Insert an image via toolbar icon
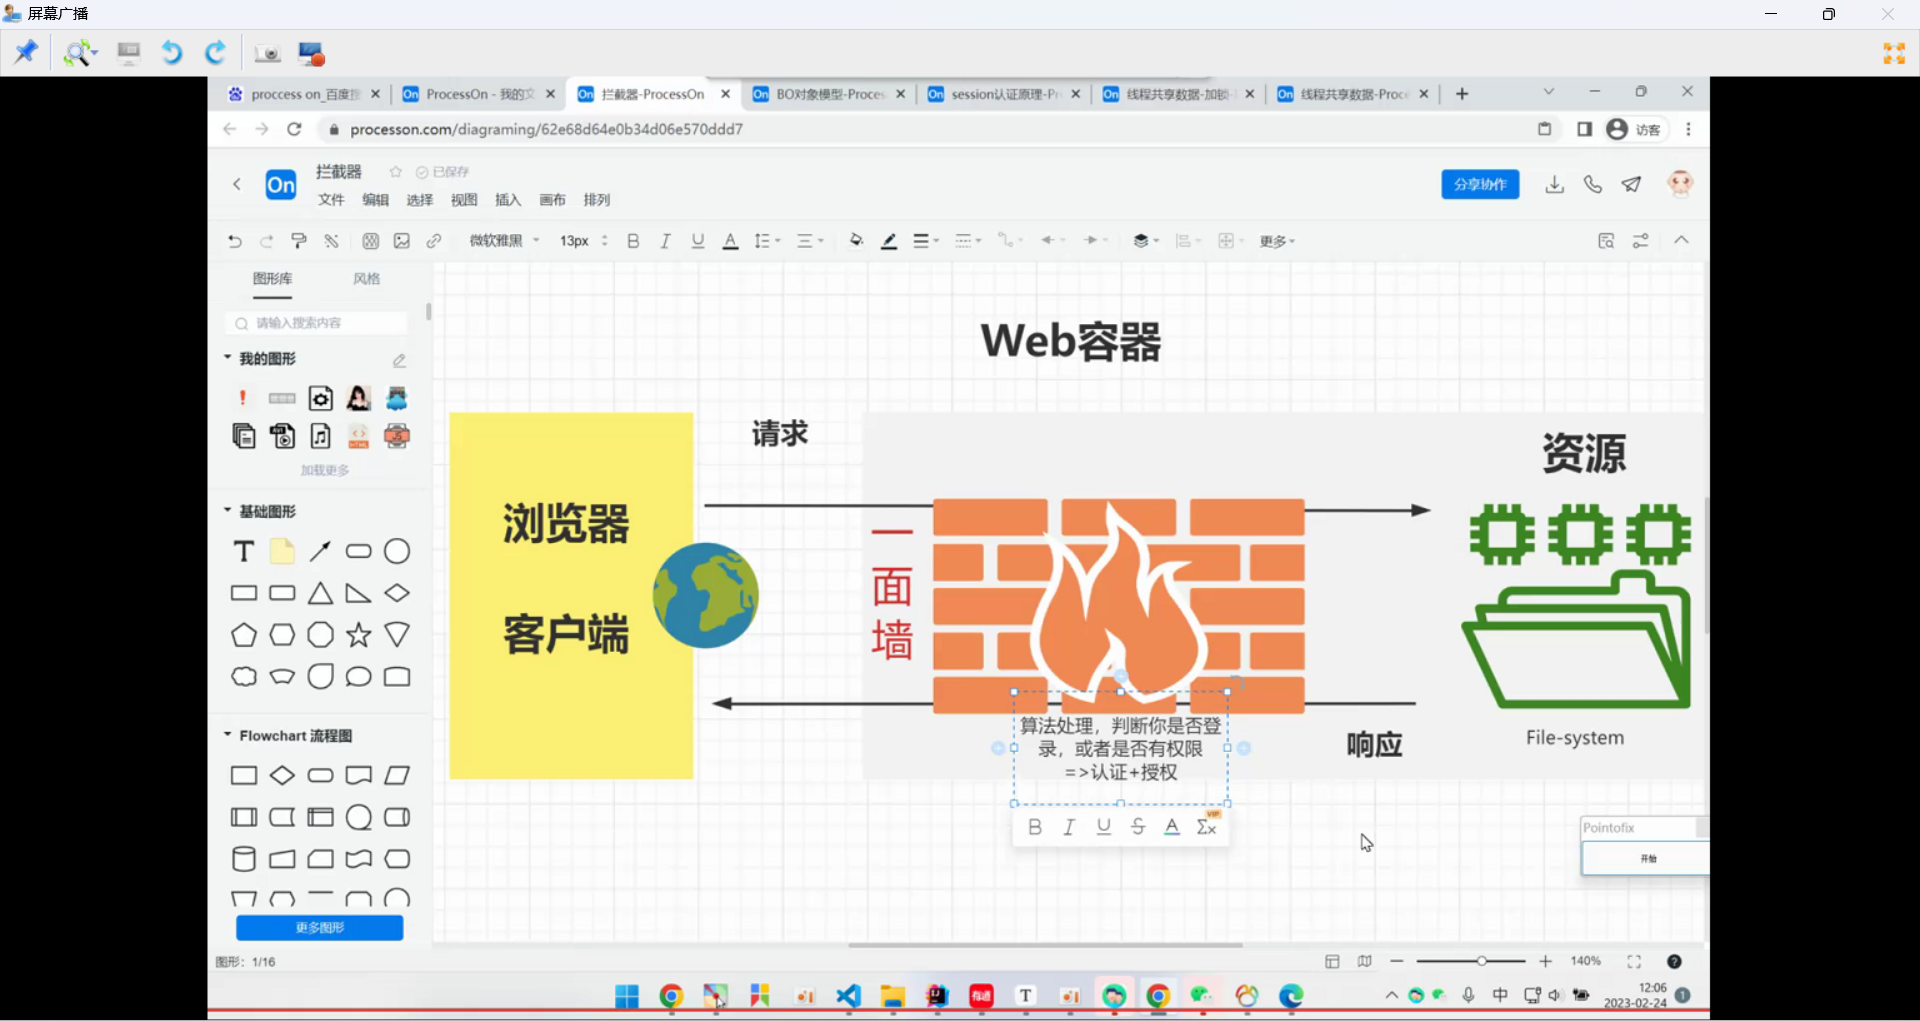The width and height of the screenshot is (1920, 1021). (x=402, y=241)
